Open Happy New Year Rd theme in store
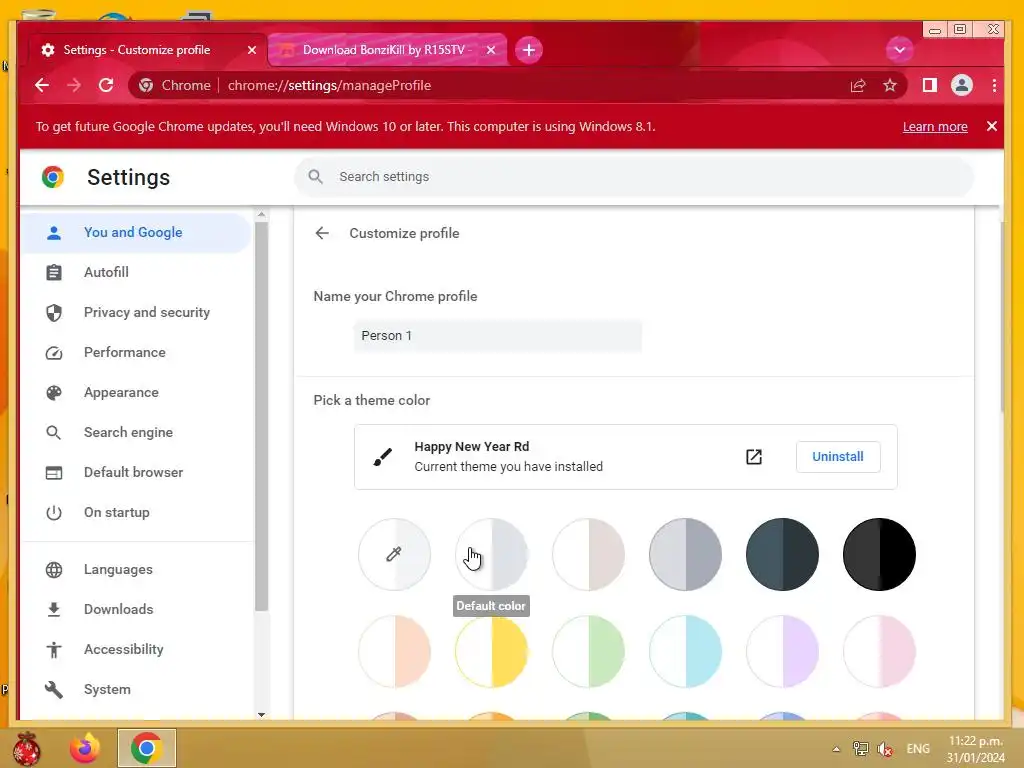Viewport: 1024px width, 768px height. pos(754,456)
